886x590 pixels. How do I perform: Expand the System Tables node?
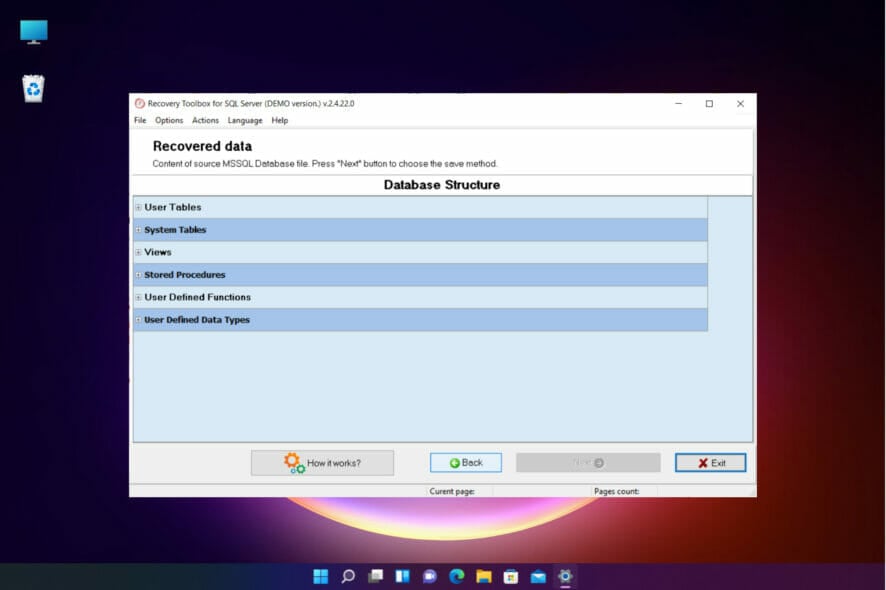coord(137,230)
